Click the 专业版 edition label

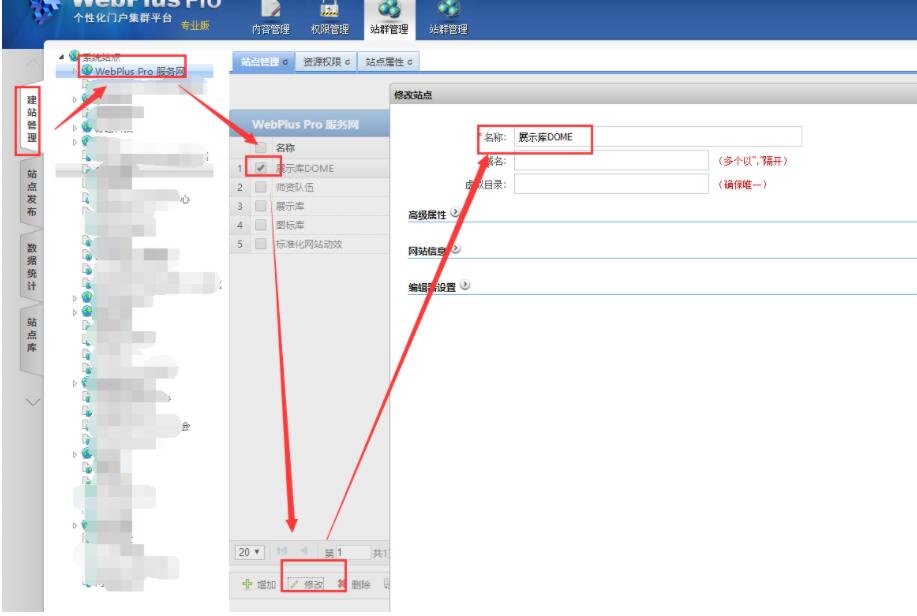point(195,25)
